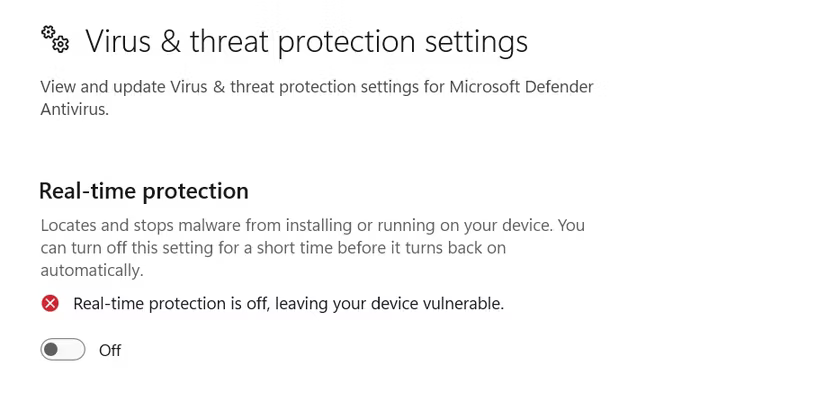Image resolution: width=825 pixels, height=417 pixels.
Task: Click the "Real-time protection is off" warning message
Action: click(x=288, y=303)
